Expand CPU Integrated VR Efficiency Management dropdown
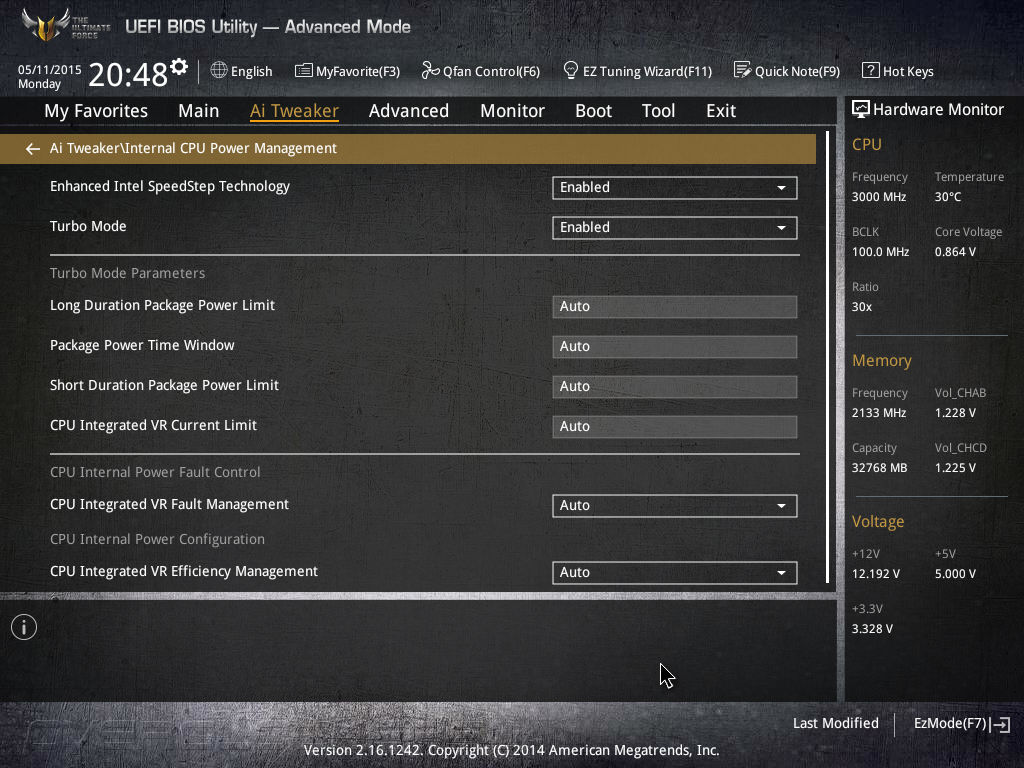Image resolution: width=1024 pixels, height=768 pixels. pyautogui.click(x=674, y=573)
